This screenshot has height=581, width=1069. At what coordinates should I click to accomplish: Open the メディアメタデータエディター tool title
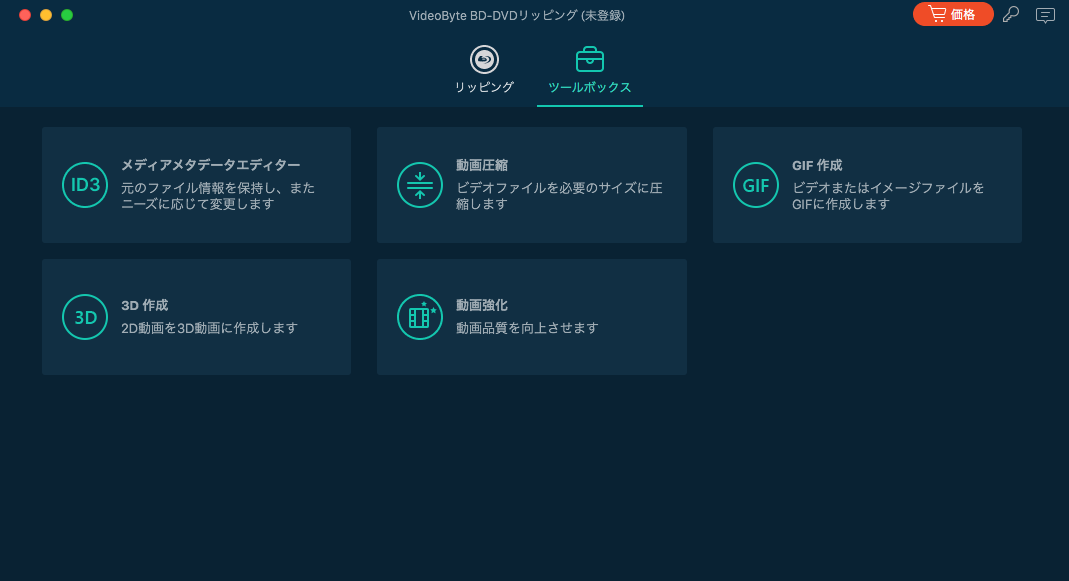(x=211, y=165)
